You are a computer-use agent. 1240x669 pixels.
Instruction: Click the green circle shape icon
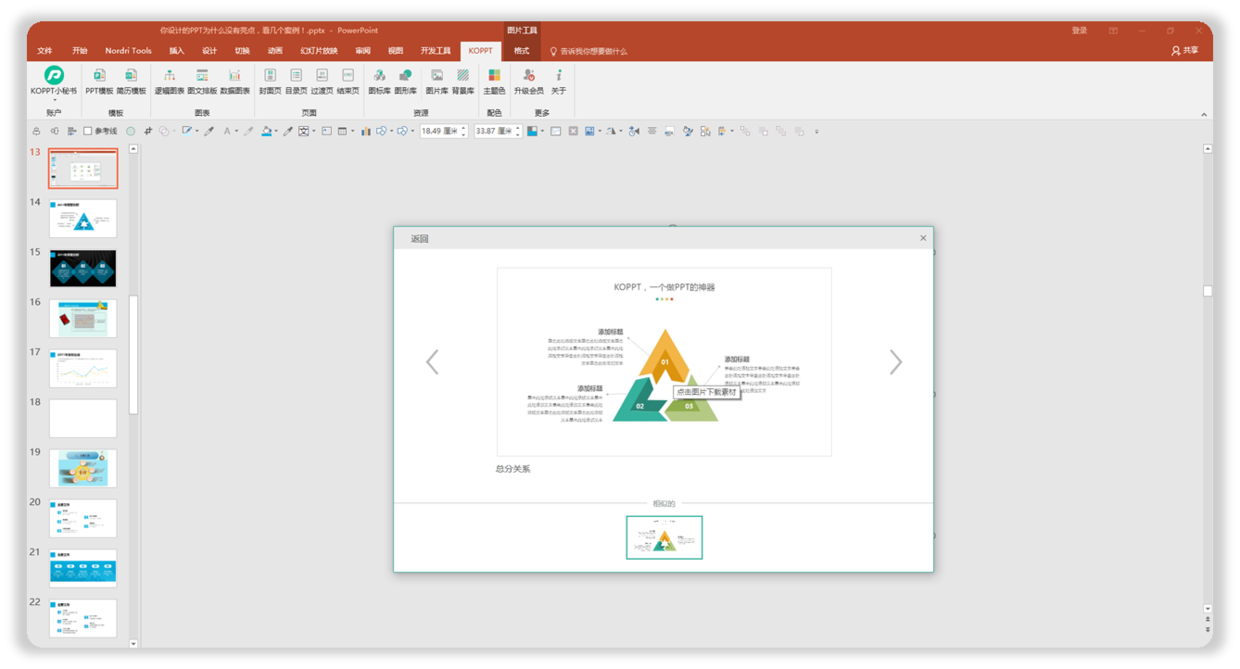[x=130, y=131]
